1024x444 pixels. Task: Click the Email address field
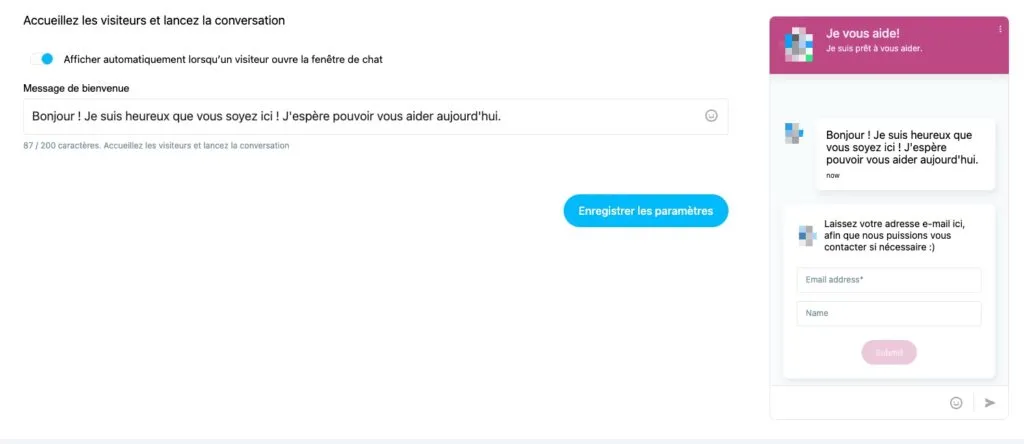pyautogui.click(x=889, y=280)
